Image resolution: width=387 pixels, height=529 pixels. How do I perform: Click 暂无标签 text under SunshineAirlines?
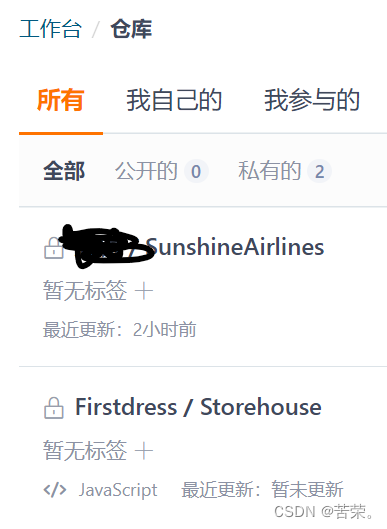[85, 291]
